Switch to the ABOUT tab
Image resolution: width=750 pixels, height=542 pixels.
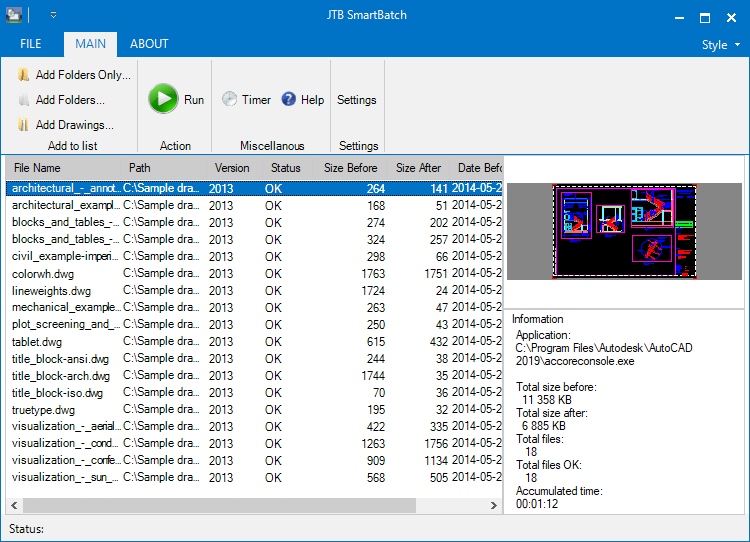[x=149, y=44]
